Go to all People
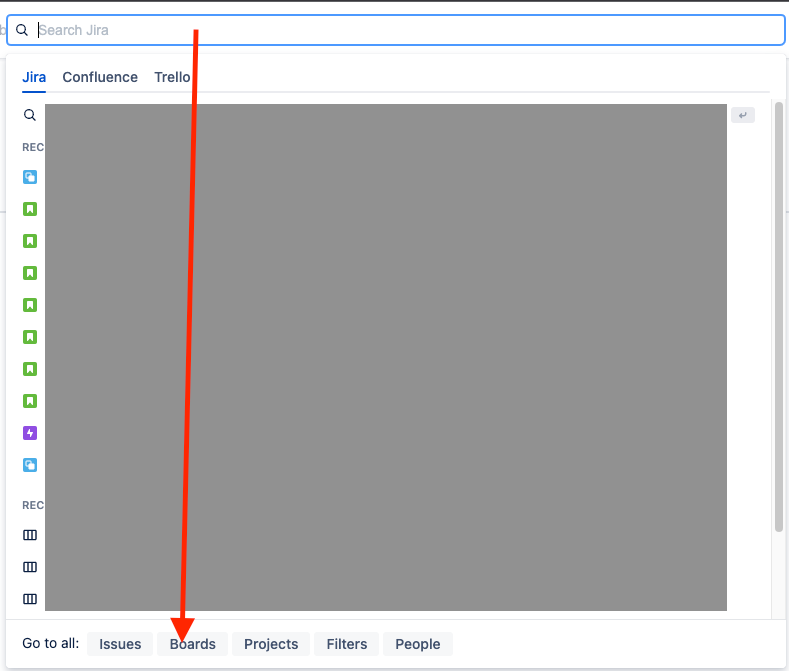Viewport: 789px width, 671px height. 418,644
